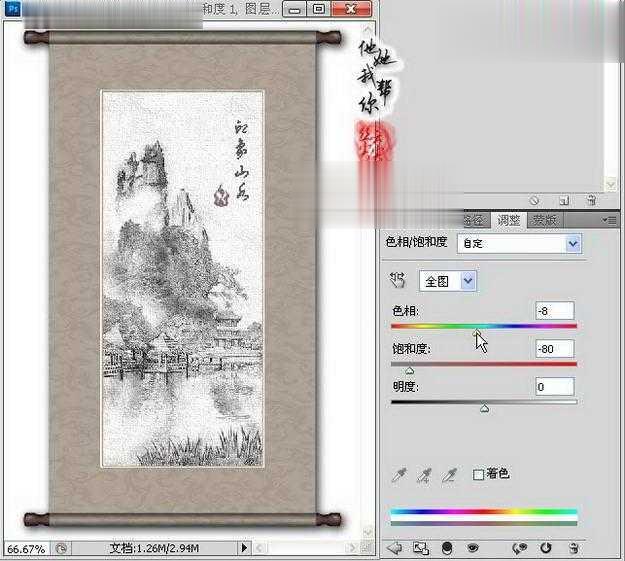625x561 pixels.
Task: Open the adjustments panel flyout menu
Action: 609,220
